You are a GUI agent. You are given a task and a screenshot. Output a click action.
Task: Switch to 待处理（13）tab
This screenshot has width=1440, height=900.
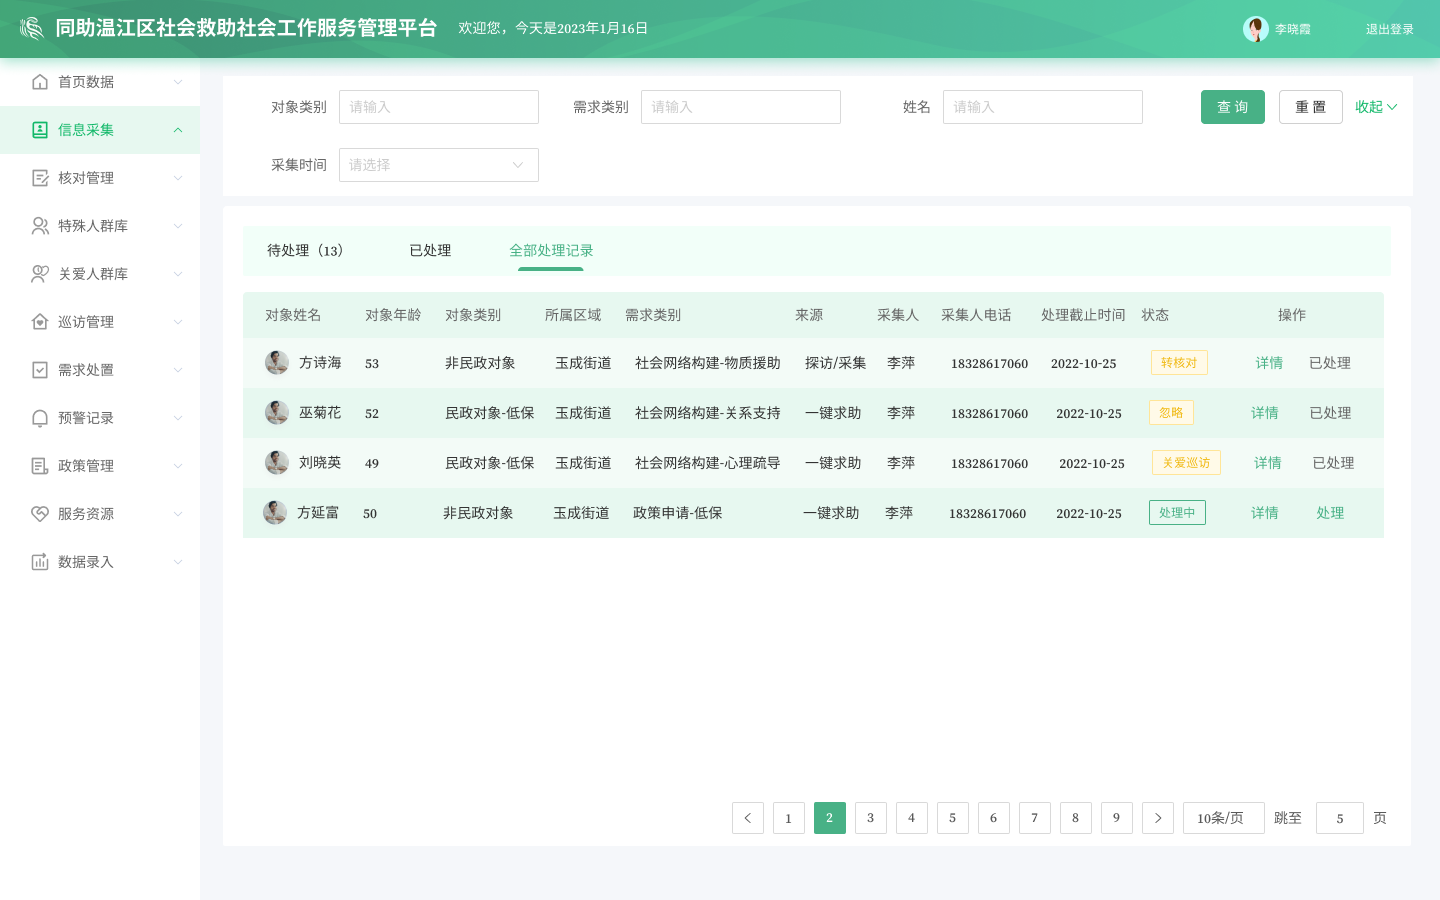pos(305,250)
